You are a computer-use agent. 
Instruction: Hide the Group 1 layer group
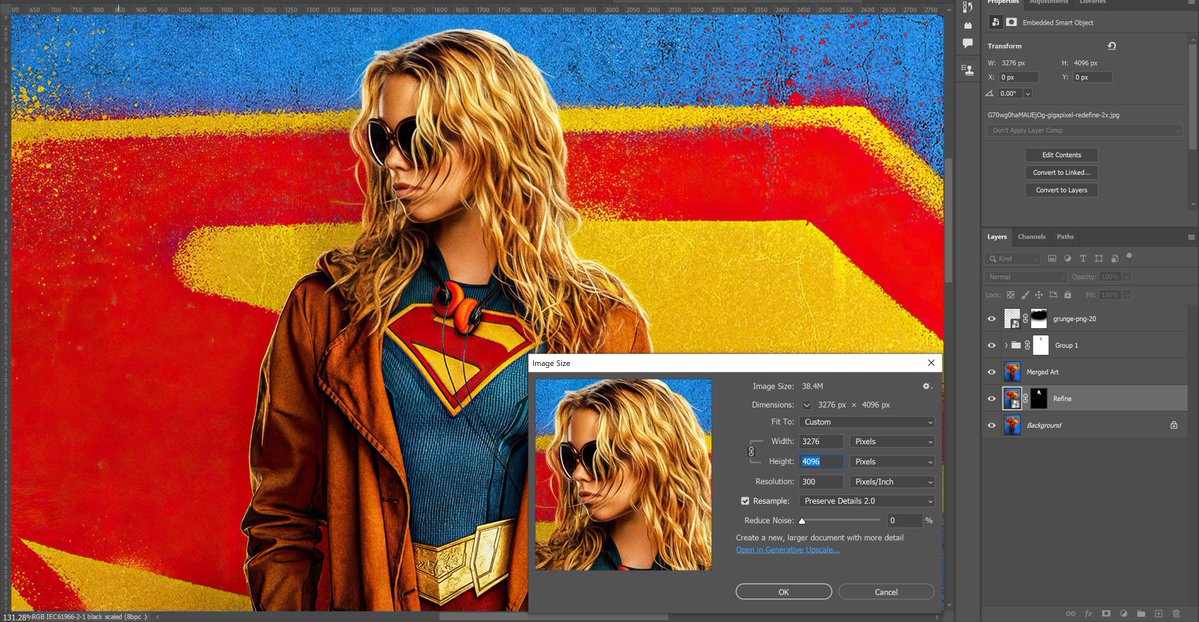[x=992, y=346]
